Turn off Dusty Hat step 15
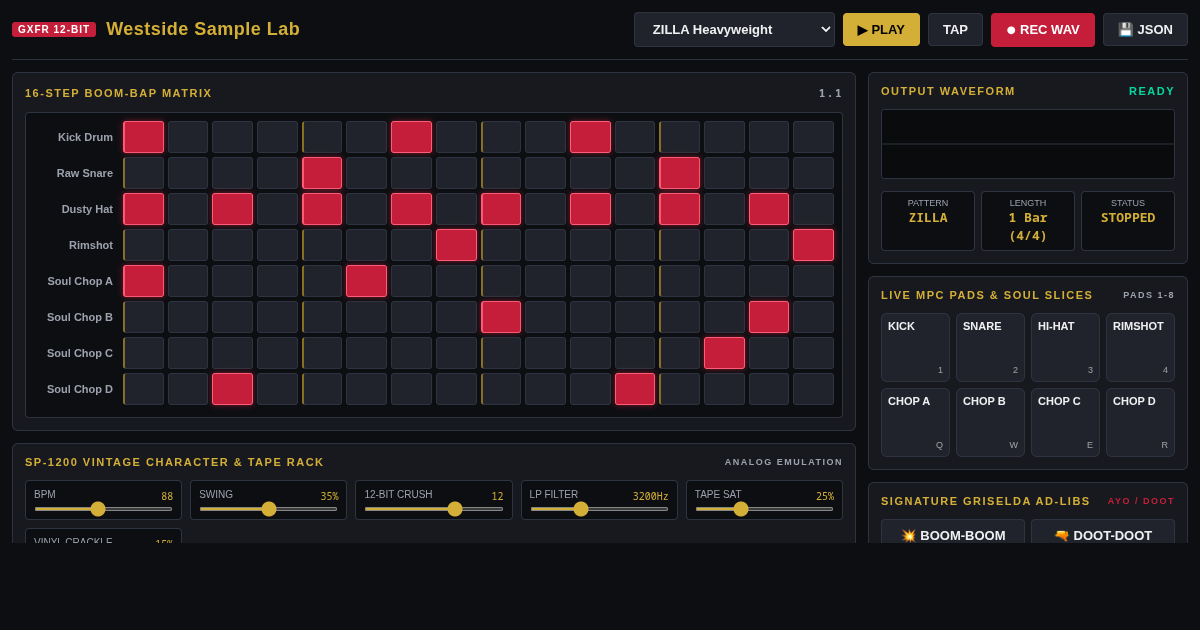 click(x=769, y=209)
